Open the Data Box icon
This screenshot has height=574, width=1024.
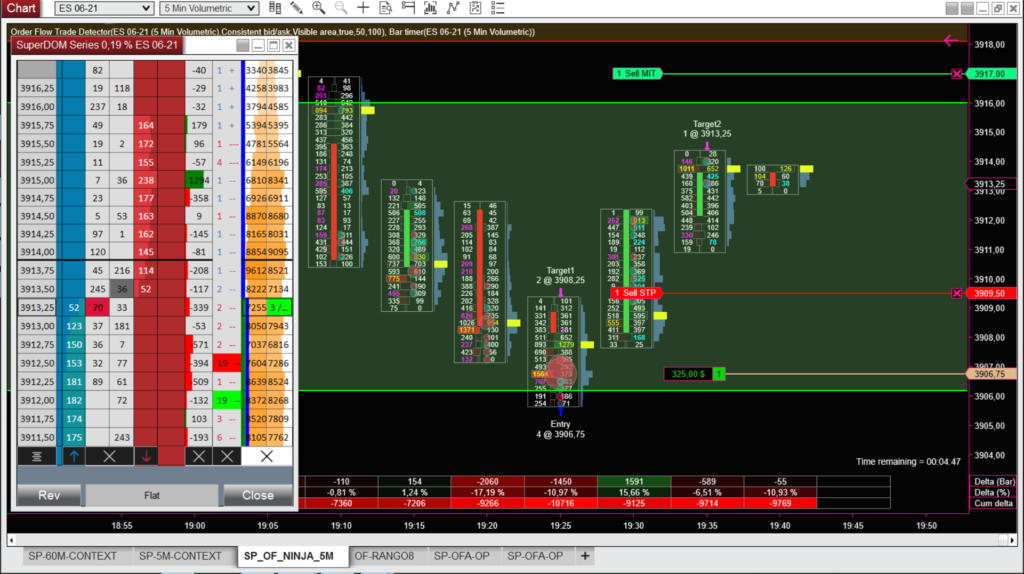click(x=386, y=8)
